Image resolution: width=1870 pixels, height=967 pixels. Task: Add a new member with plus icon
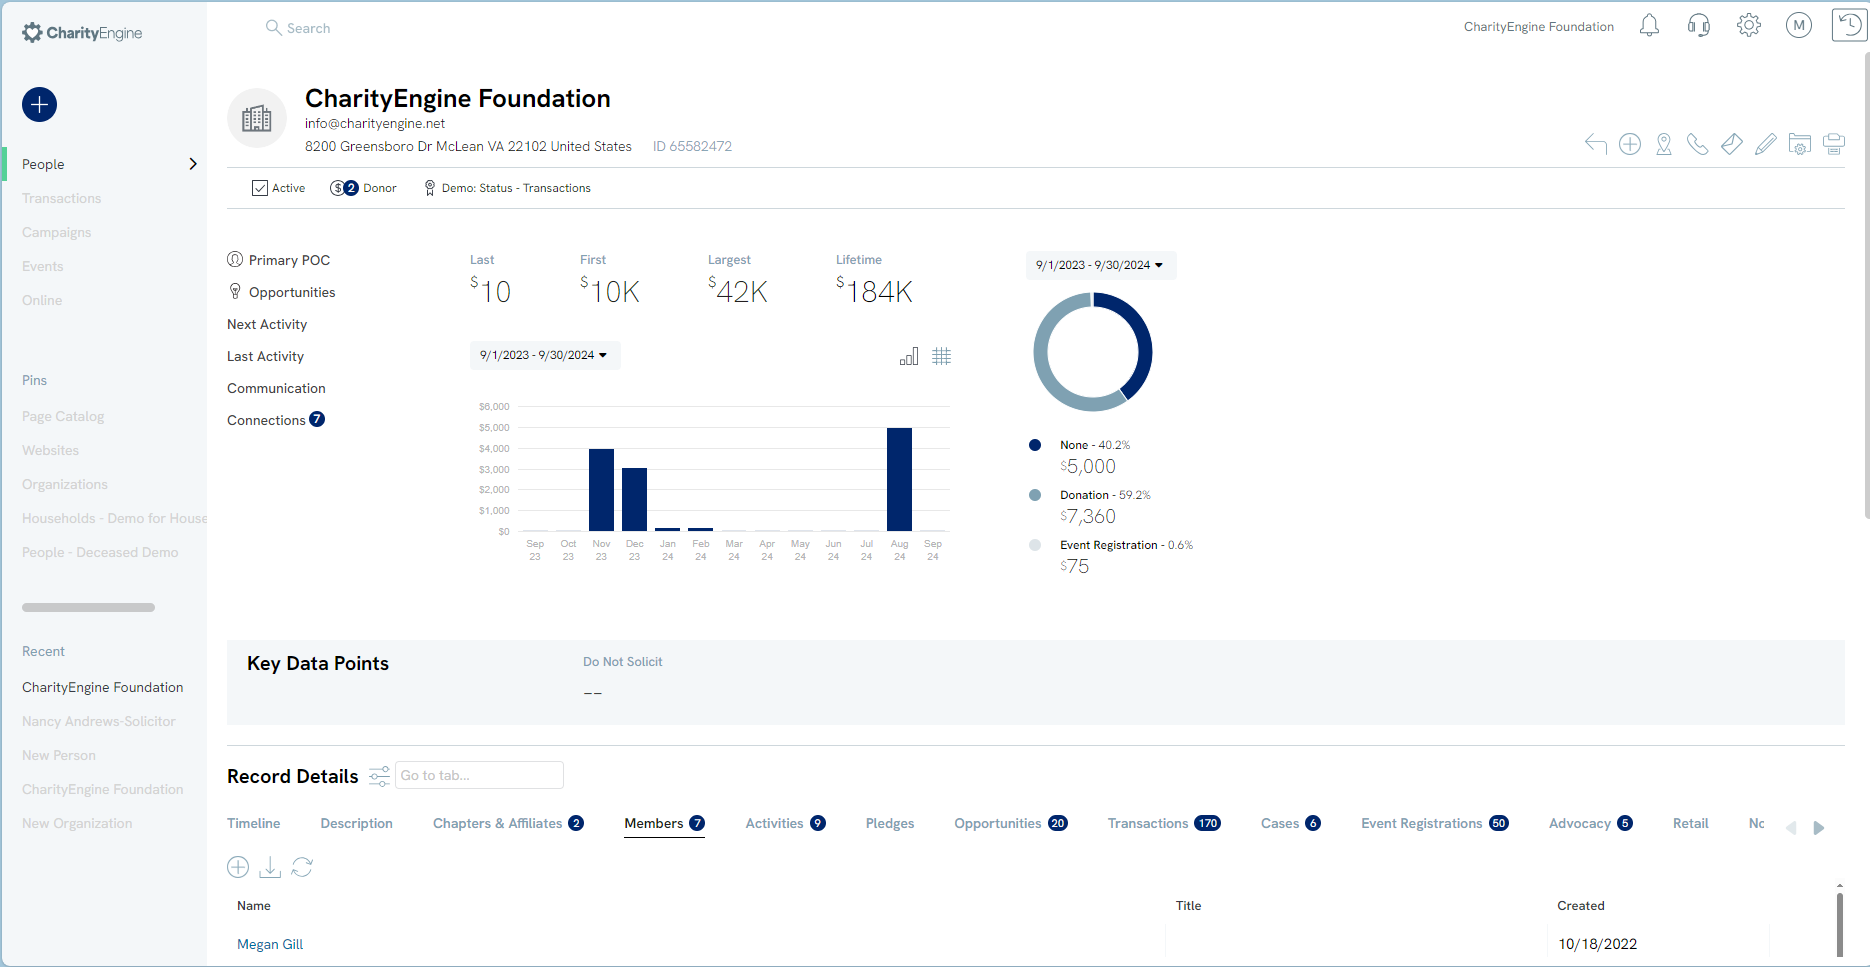click(x=238, y=867)
